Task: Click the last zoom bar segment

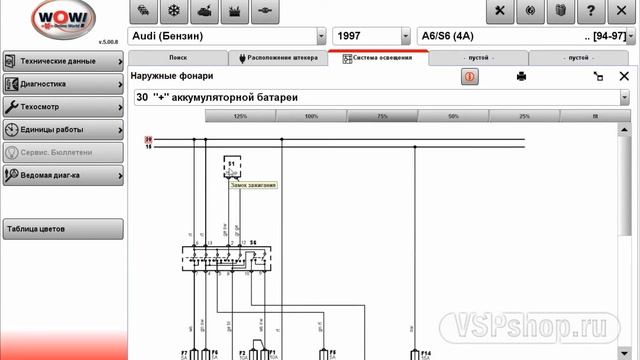Action: [596, 116]
